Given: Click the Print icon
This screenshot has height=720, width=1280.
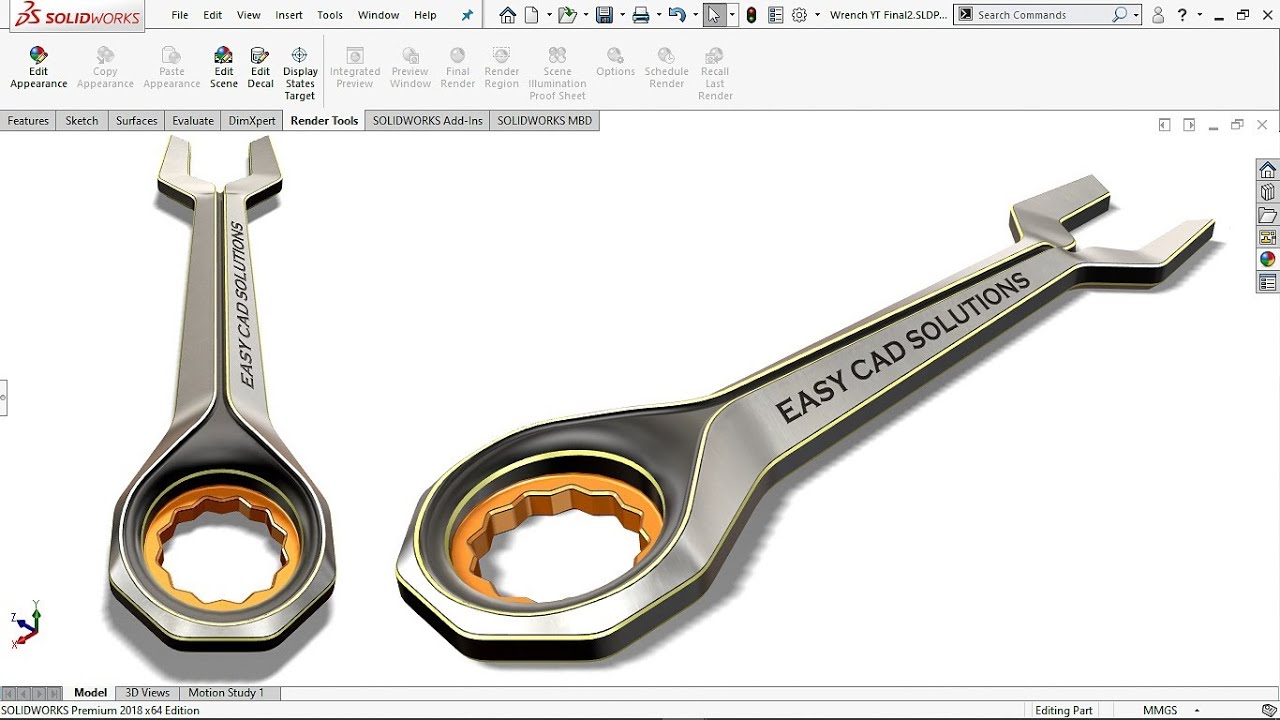Looking at the screenshot, I should (641, 15).
